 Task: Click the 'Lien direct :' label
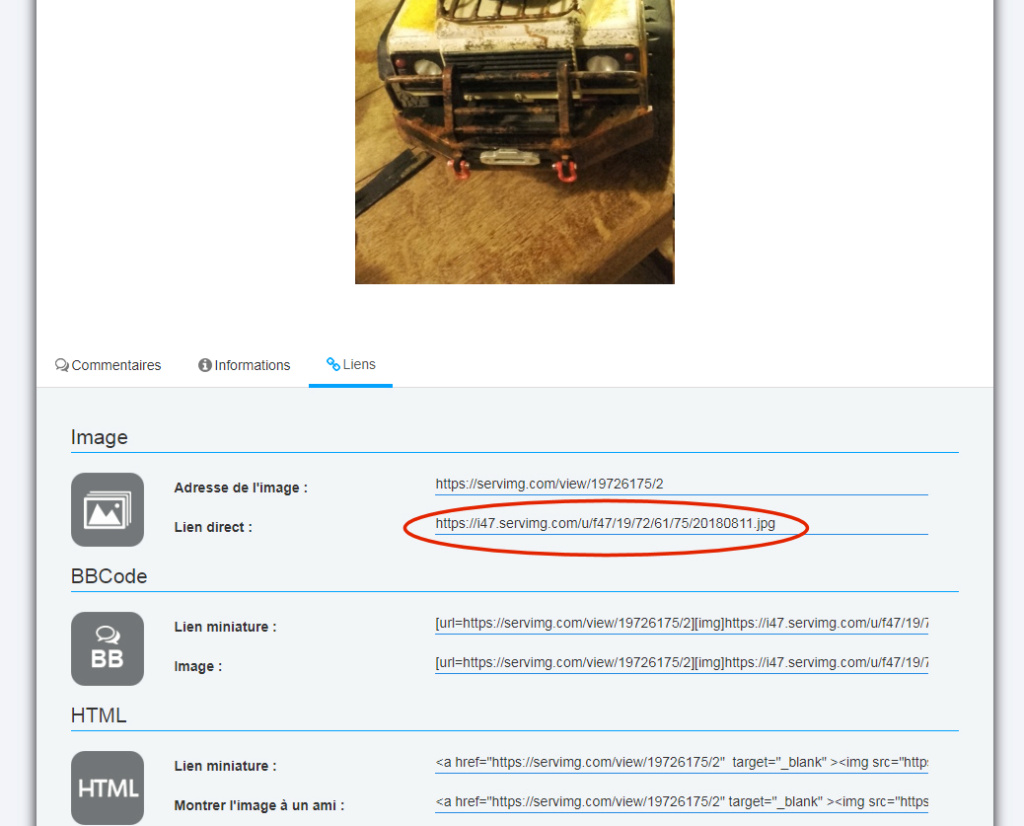(x=213, y=527)
